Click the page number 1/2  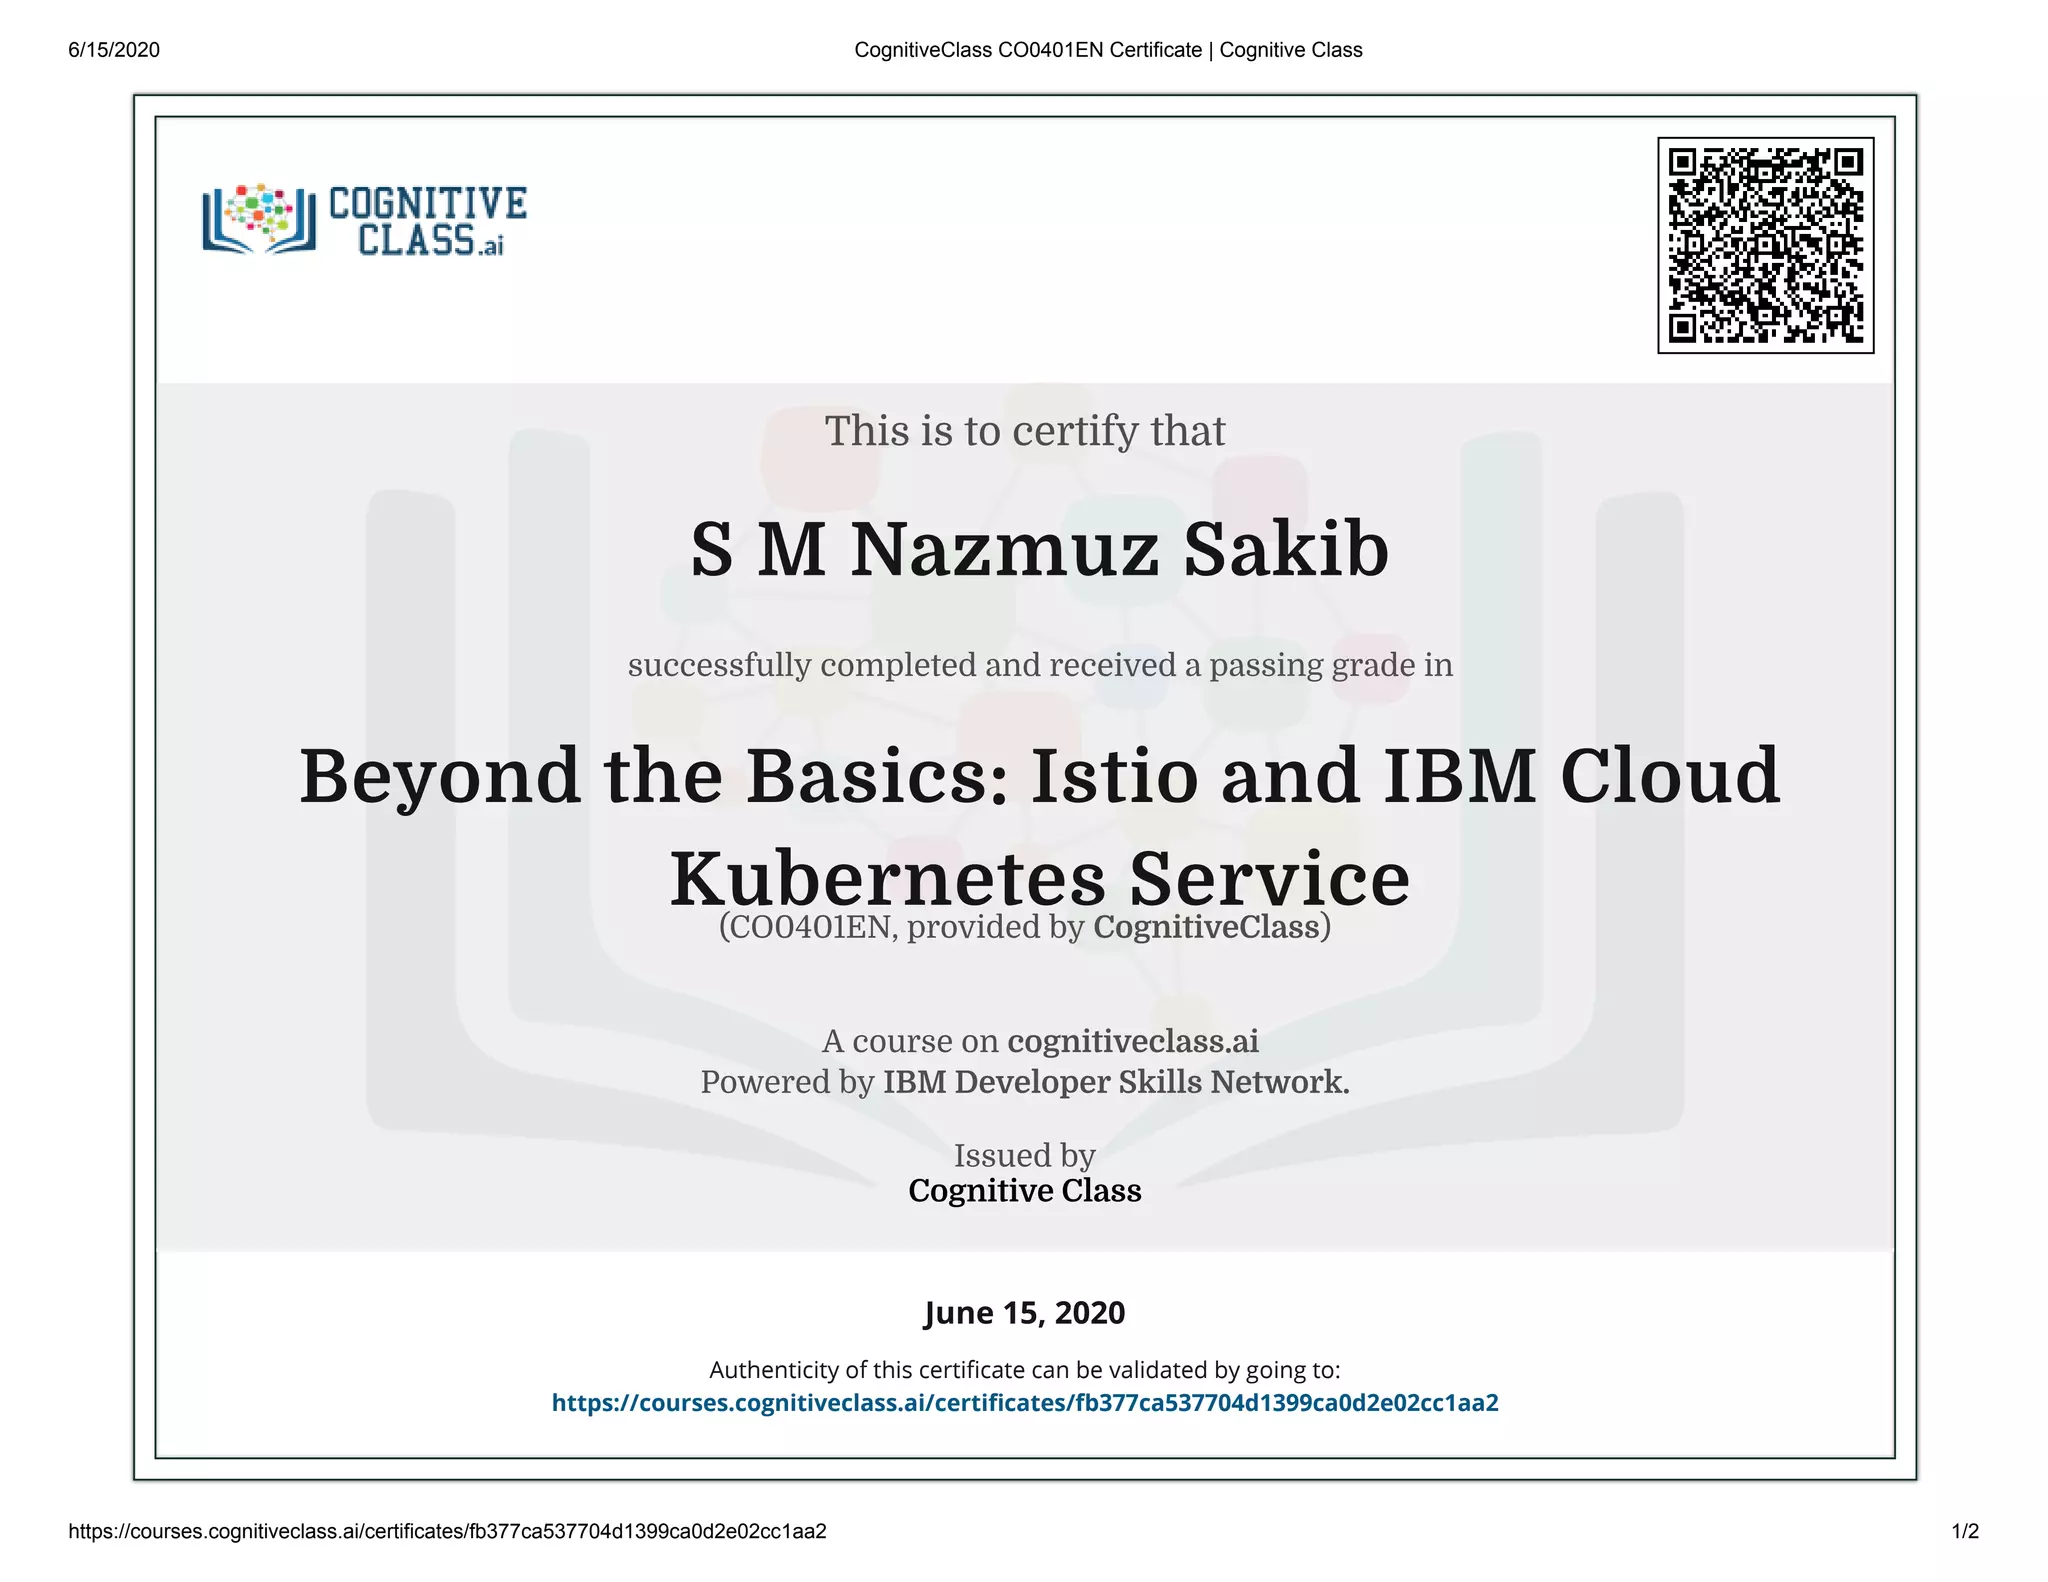coord(1964,1531)
